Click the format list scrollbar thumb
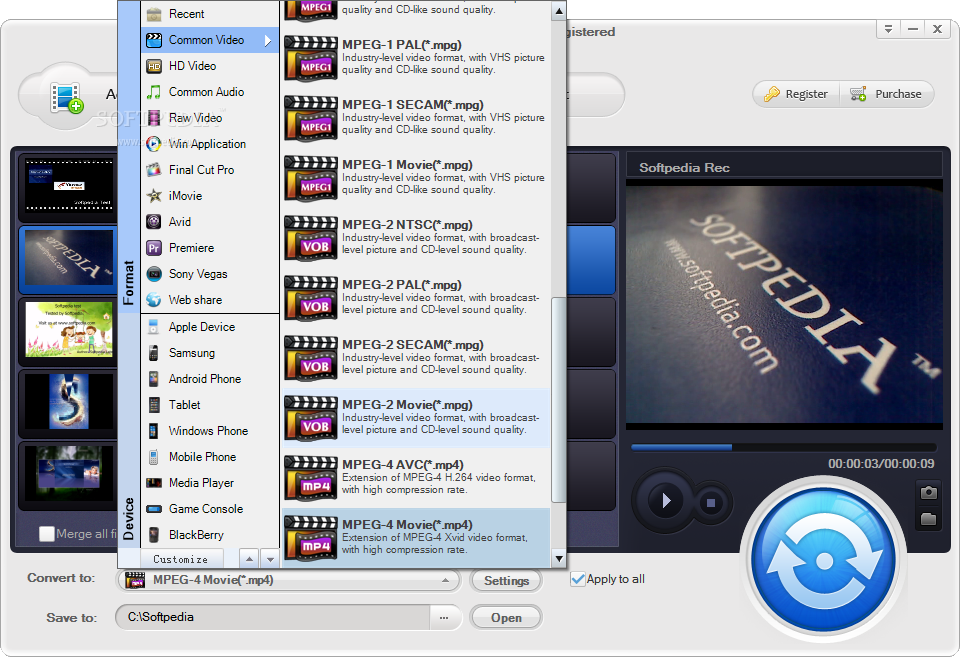Screen dimensions: 960x657 (558, 400)
